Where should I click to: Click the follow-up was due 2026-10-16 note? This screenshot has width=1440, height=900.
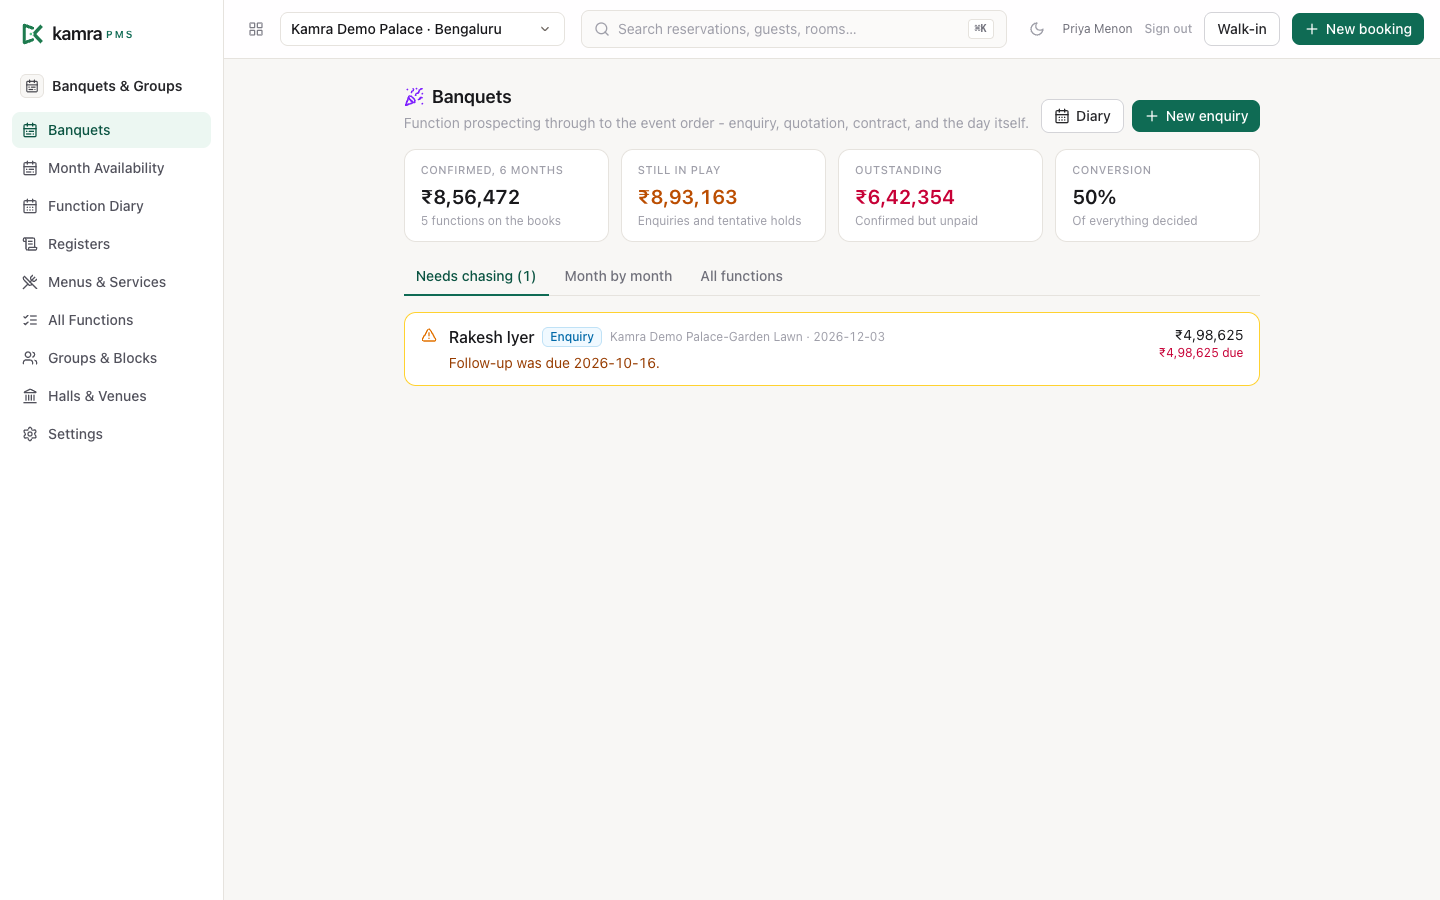pos(554,363)
